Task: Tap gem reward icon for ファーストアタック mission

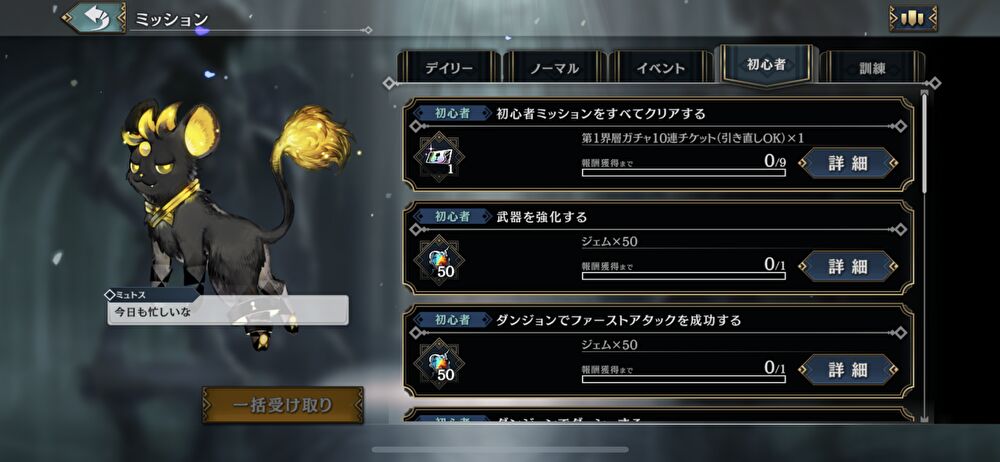Action: click(439, 364)
